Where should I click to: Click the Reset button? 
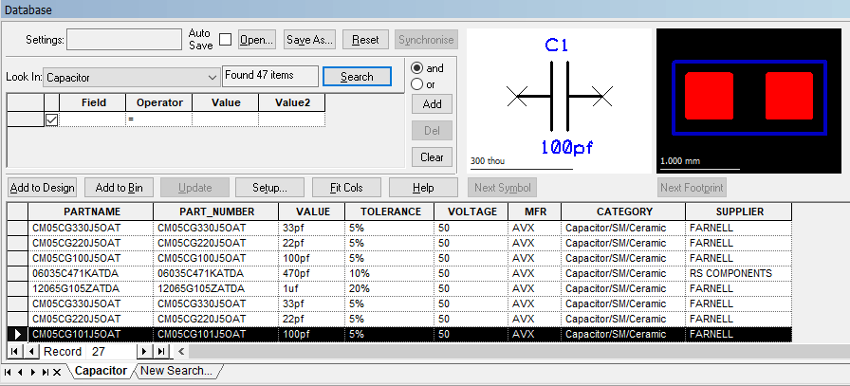(365, 40)
